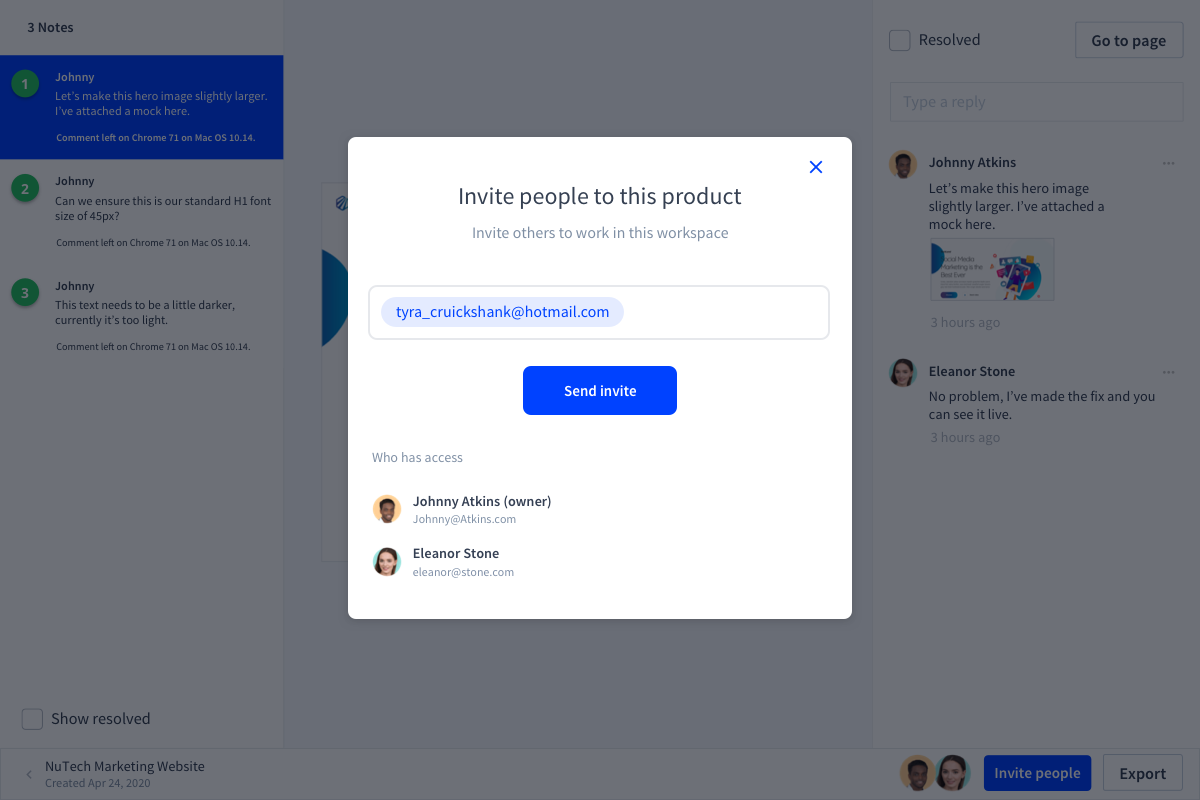
Task: Click the Export button
Action: 1142,773
